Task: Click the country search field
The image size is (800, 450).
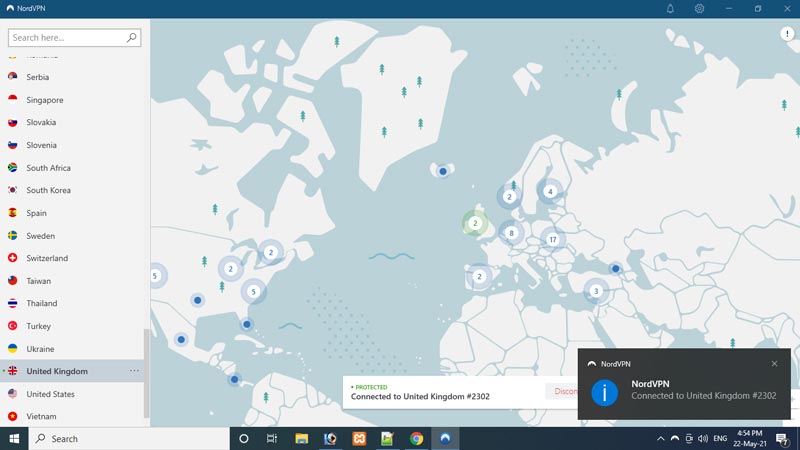Action: point(74,37)
